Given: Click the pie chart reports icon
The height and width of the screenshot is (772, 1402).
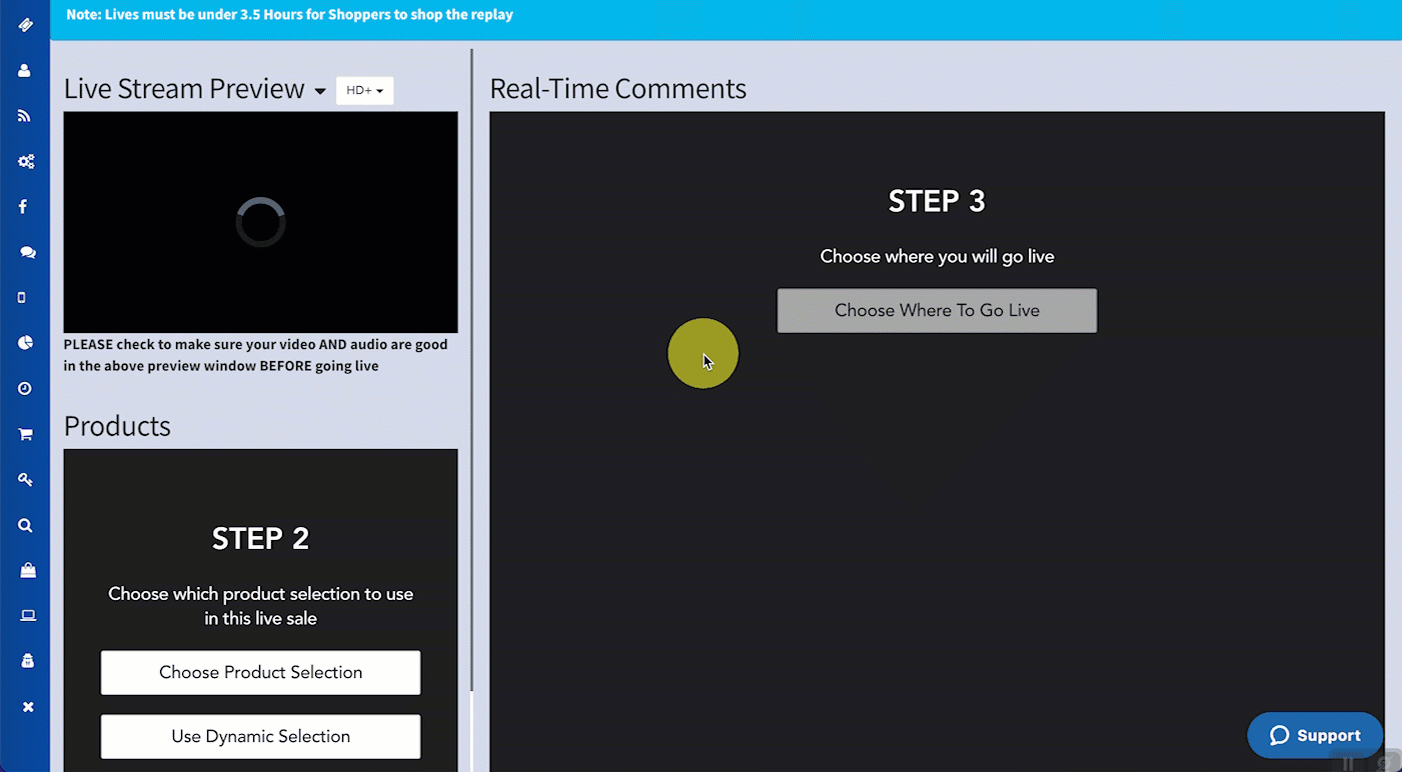Looking at the screenshot, I should tap(26, 343).
